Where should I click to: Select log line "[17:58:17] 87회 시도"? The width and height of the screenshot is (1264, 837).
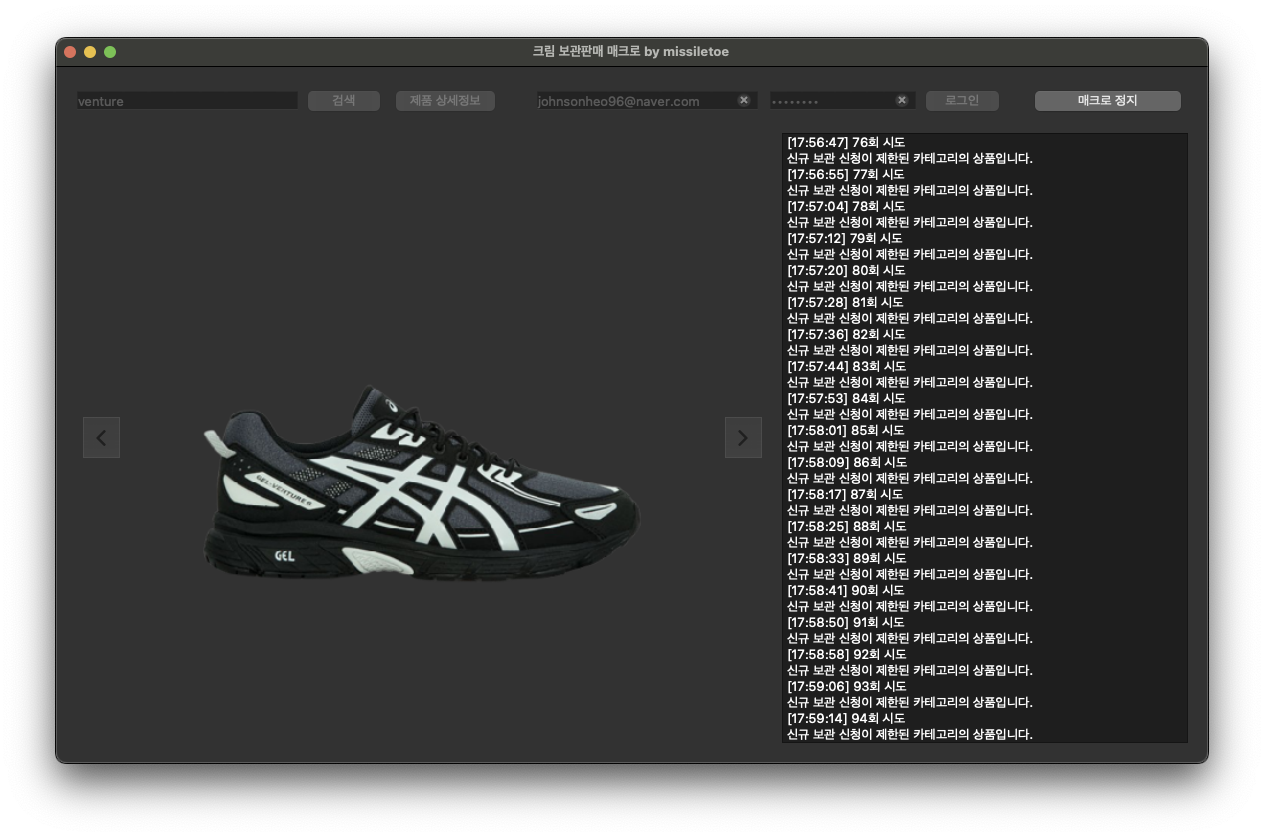(x=846, y=494)
